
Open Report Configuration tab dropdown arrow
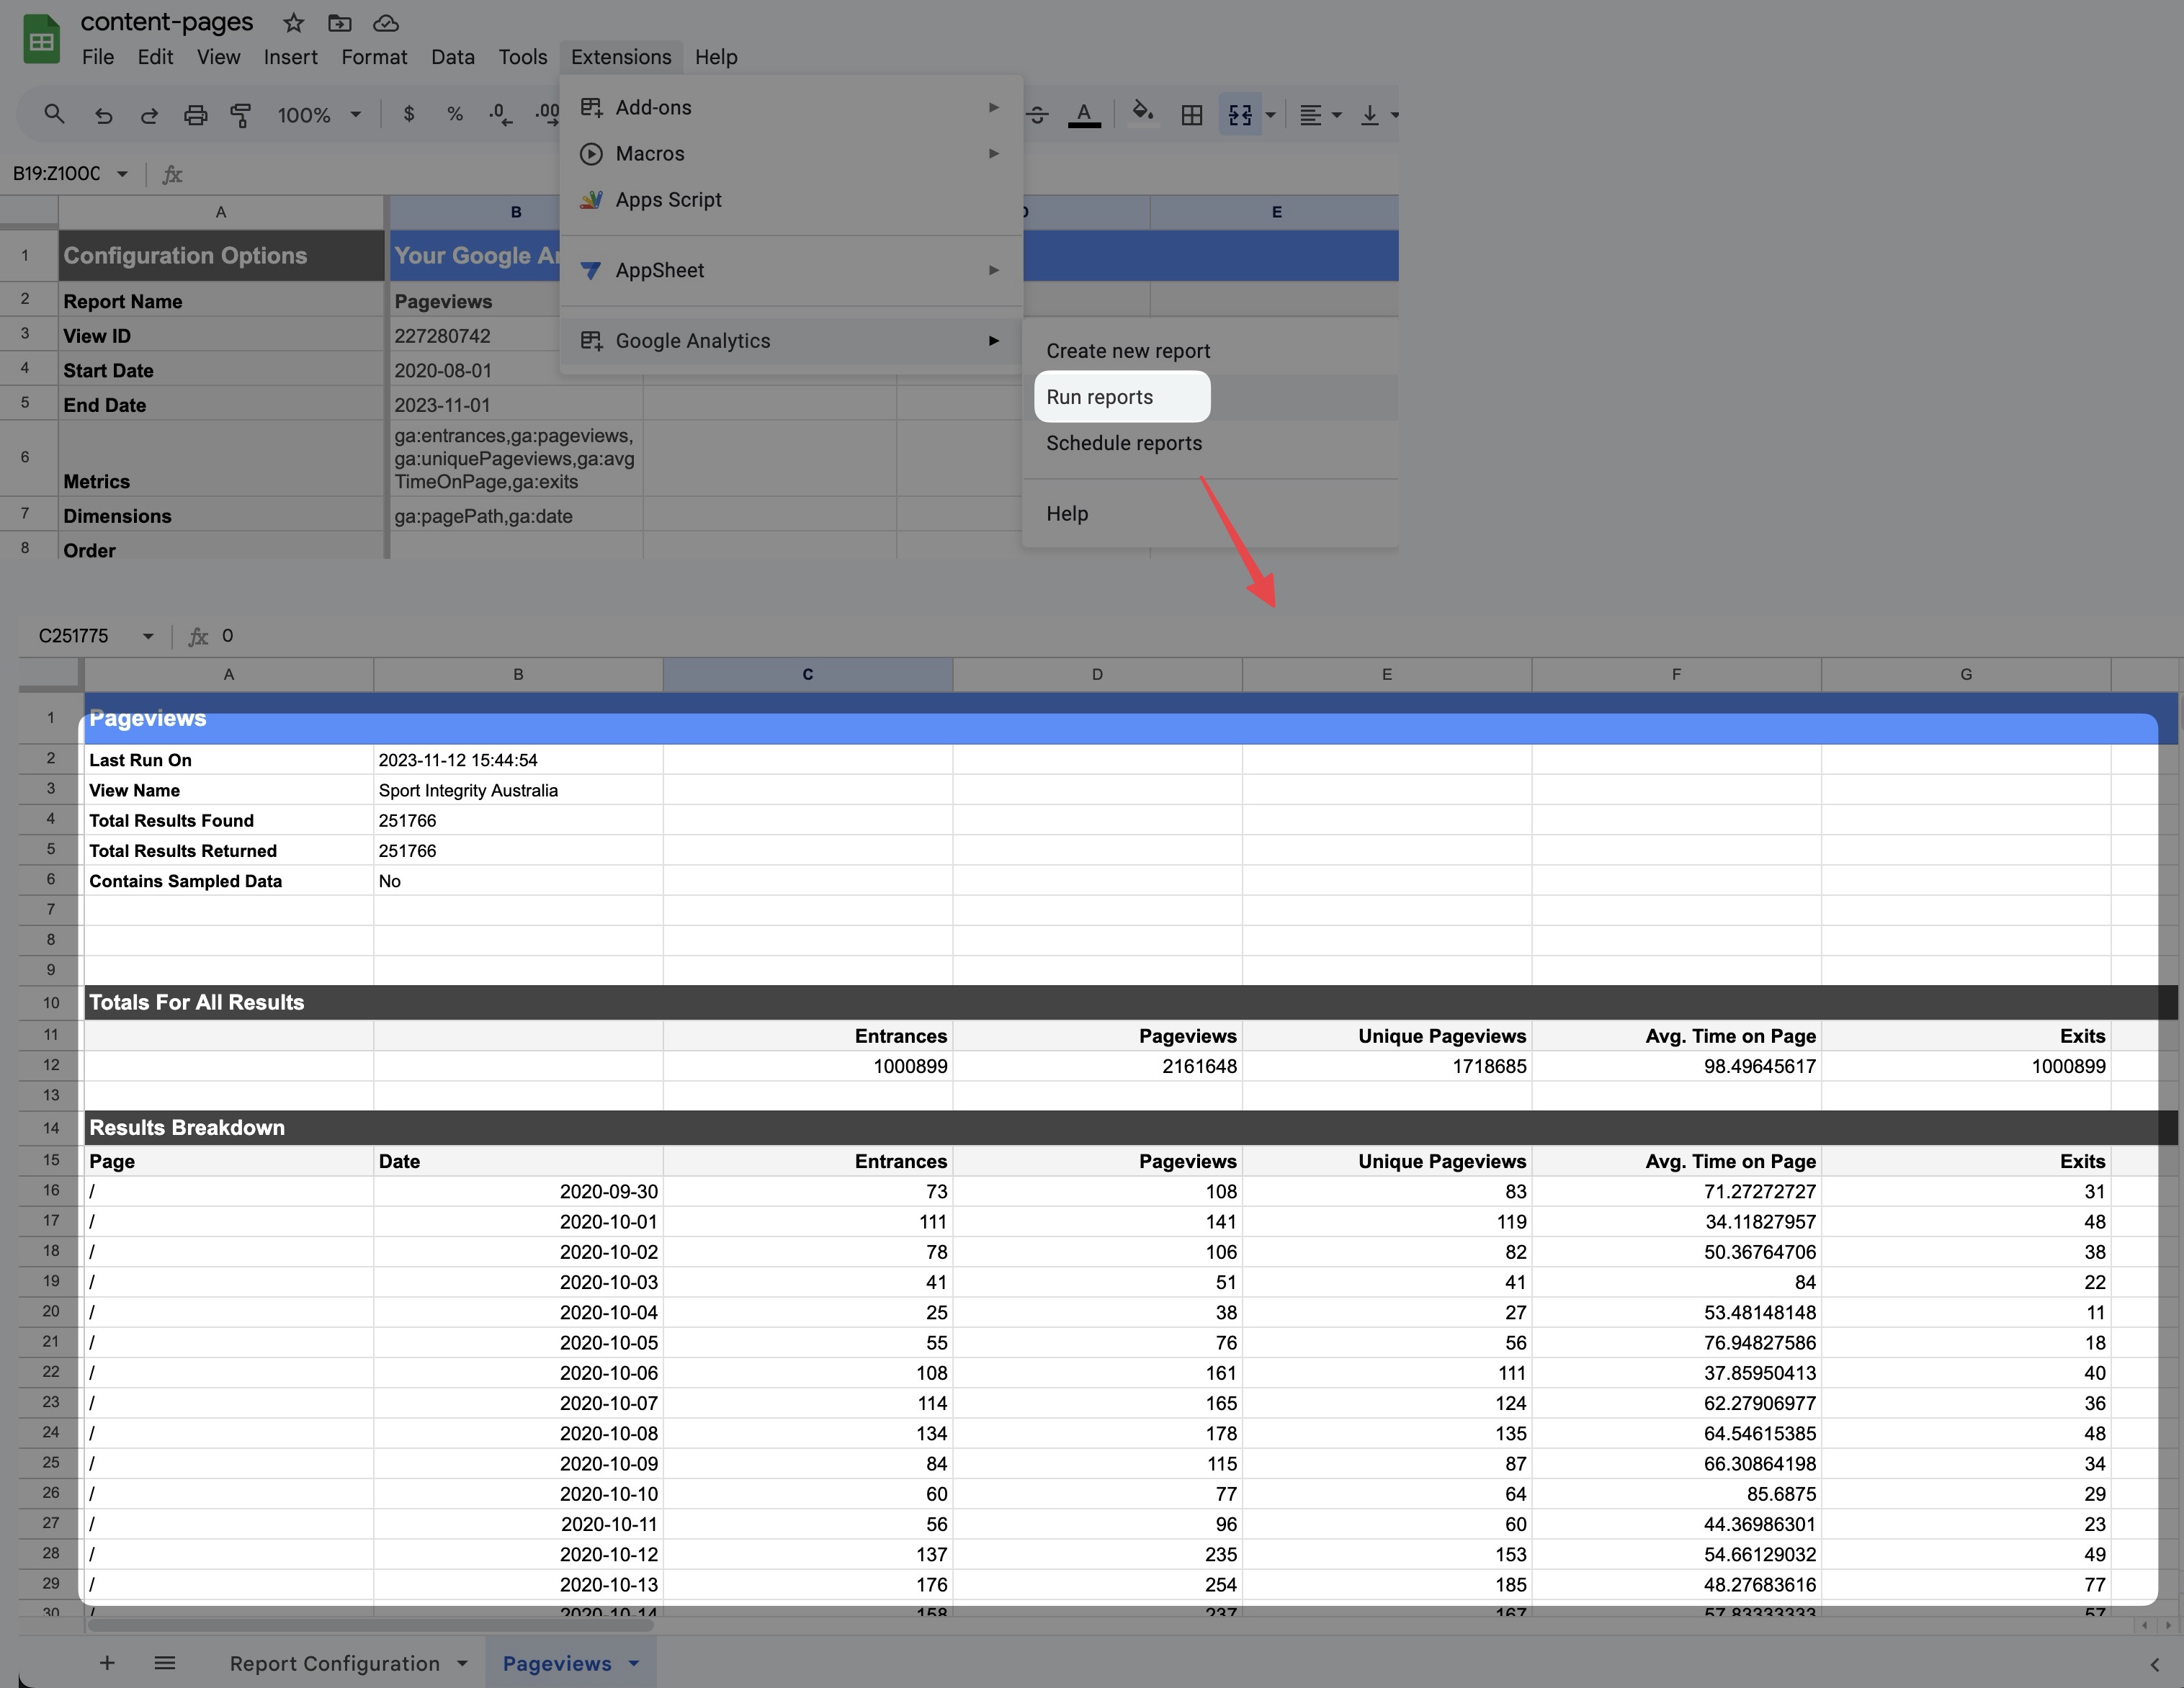coord(462,1663)
